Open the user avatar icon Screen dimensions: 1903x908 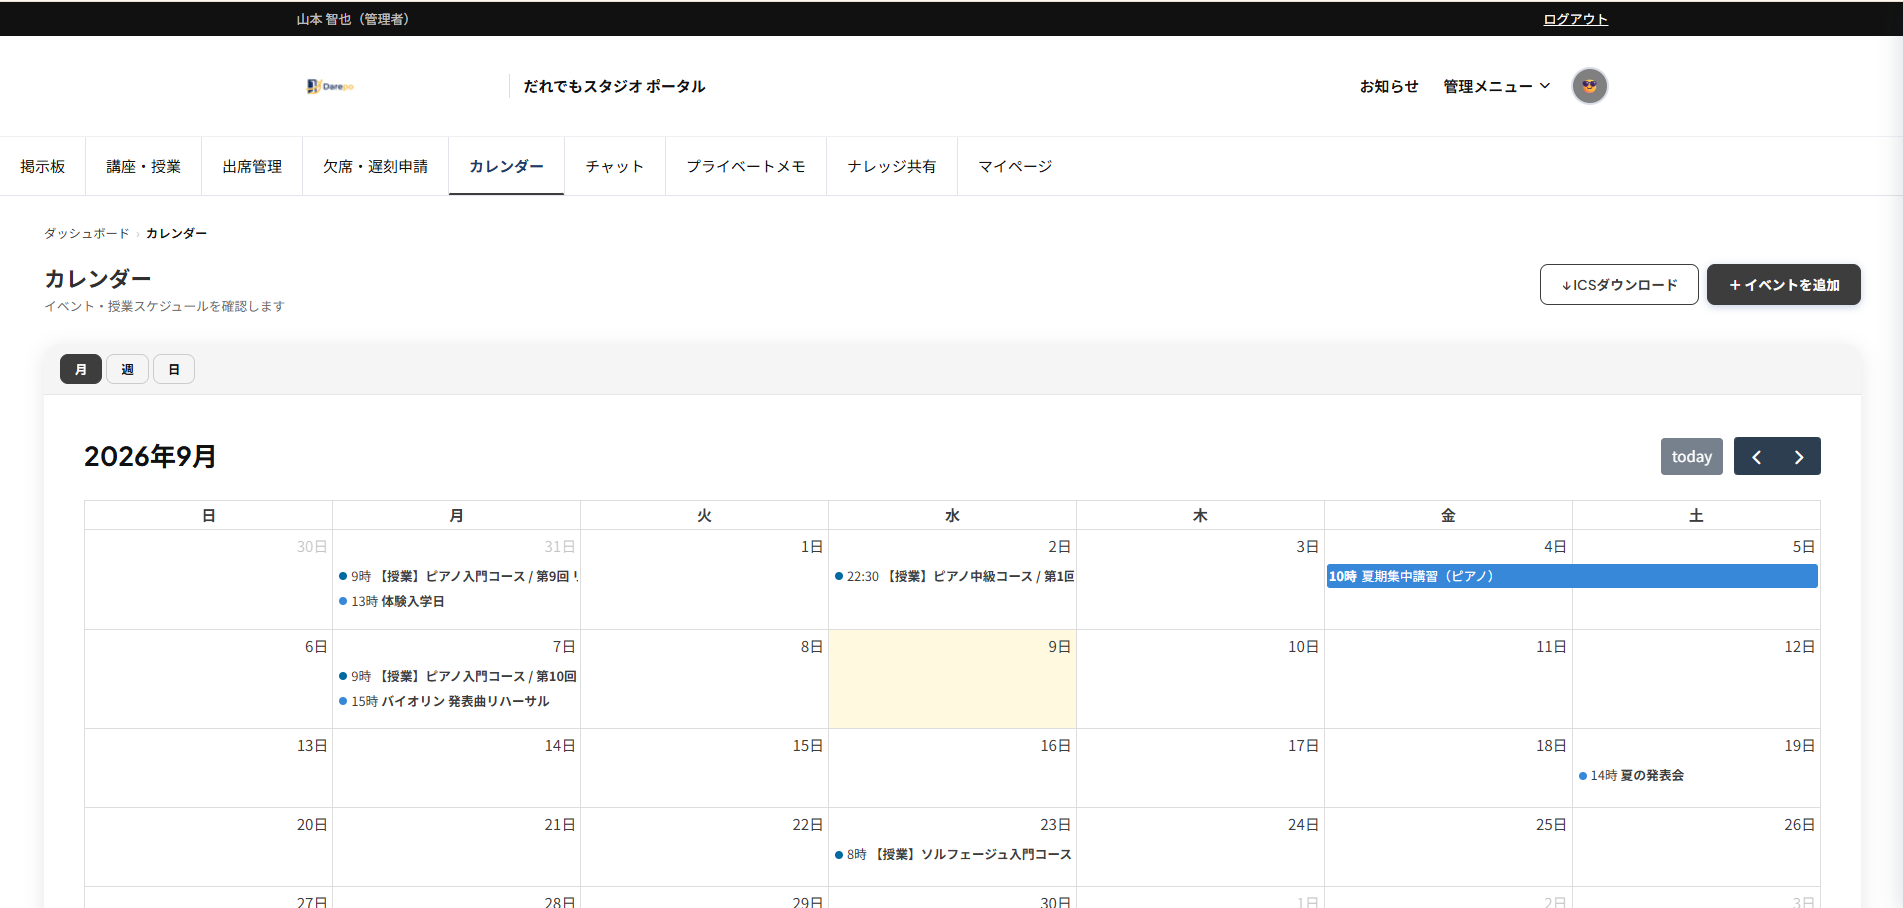(1589, 86)
